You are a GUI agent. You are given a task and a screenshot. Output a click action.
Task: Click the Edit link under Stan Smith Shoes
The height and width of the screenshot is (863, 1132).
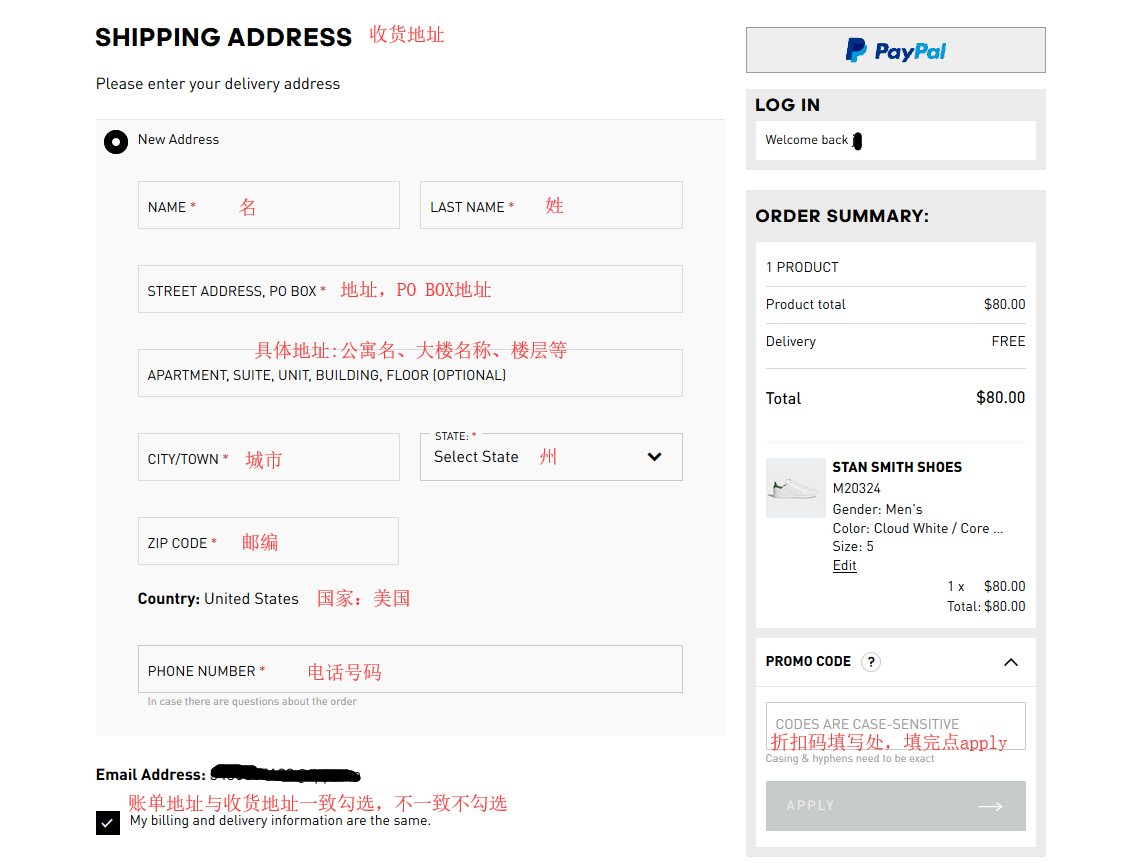(844, 566)
